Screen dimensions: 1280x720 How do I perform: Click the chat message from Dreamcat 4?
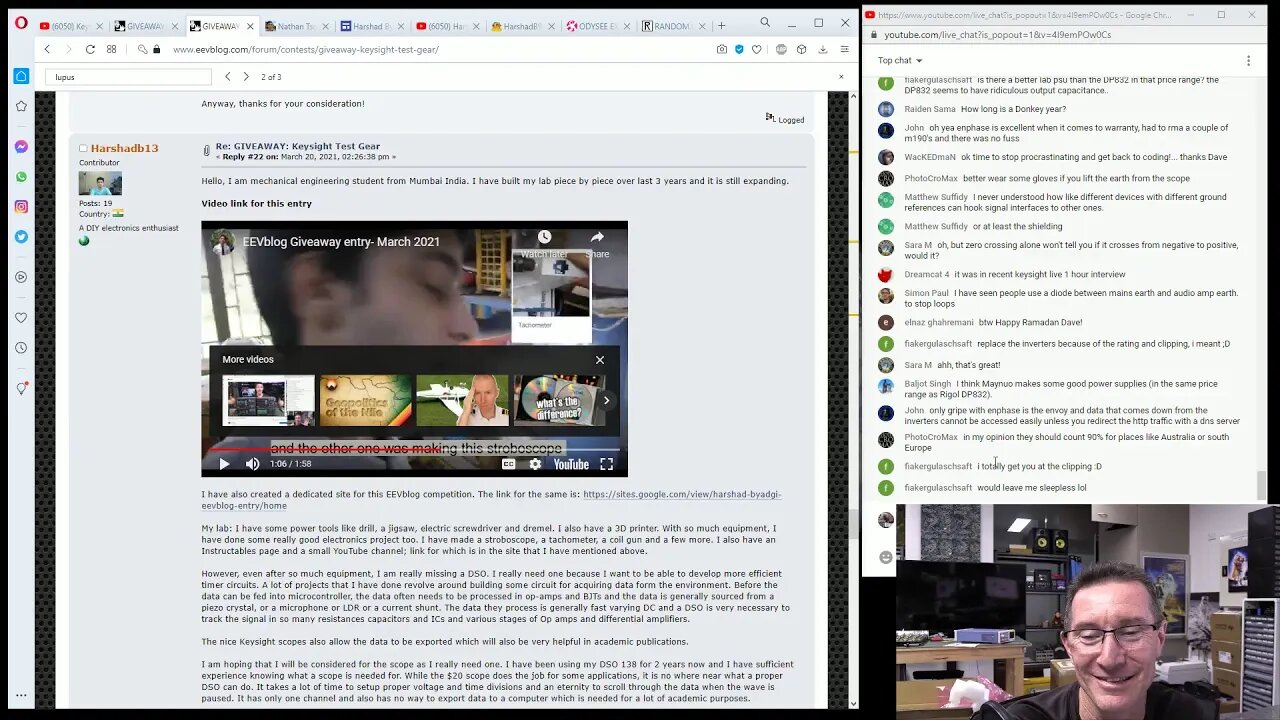(1015, 274)
